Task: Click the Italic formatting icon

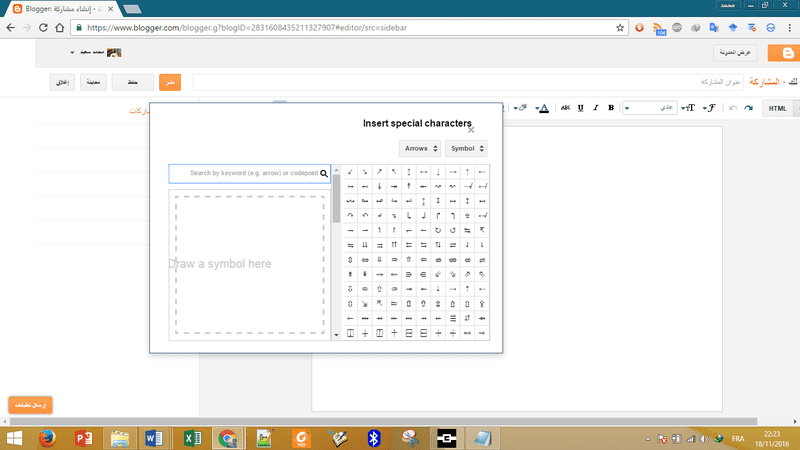Action: pyautogui.click(x=595, y=108)
